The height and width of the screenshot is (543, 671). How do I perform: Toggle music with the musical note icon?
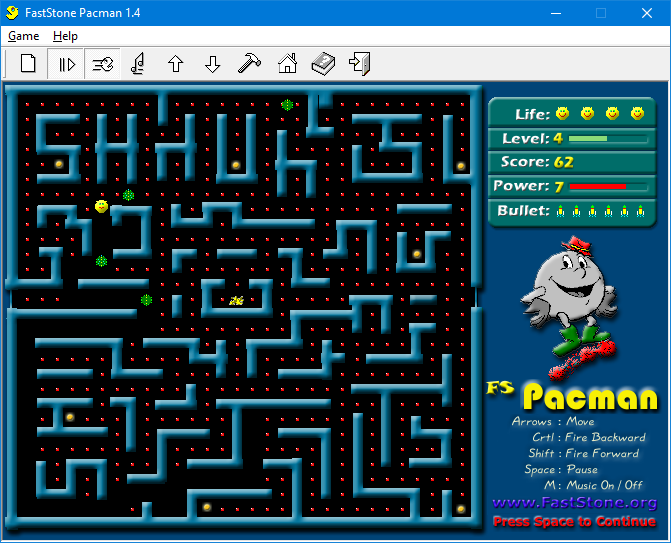click(138, 64)
